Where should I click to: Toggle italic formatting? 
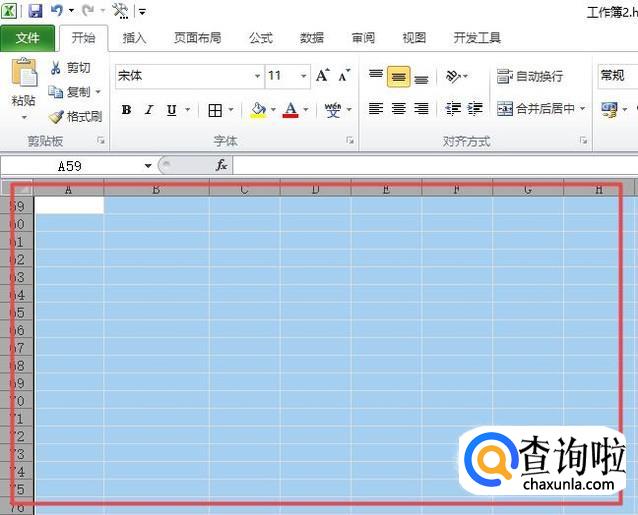pos(149,110)
